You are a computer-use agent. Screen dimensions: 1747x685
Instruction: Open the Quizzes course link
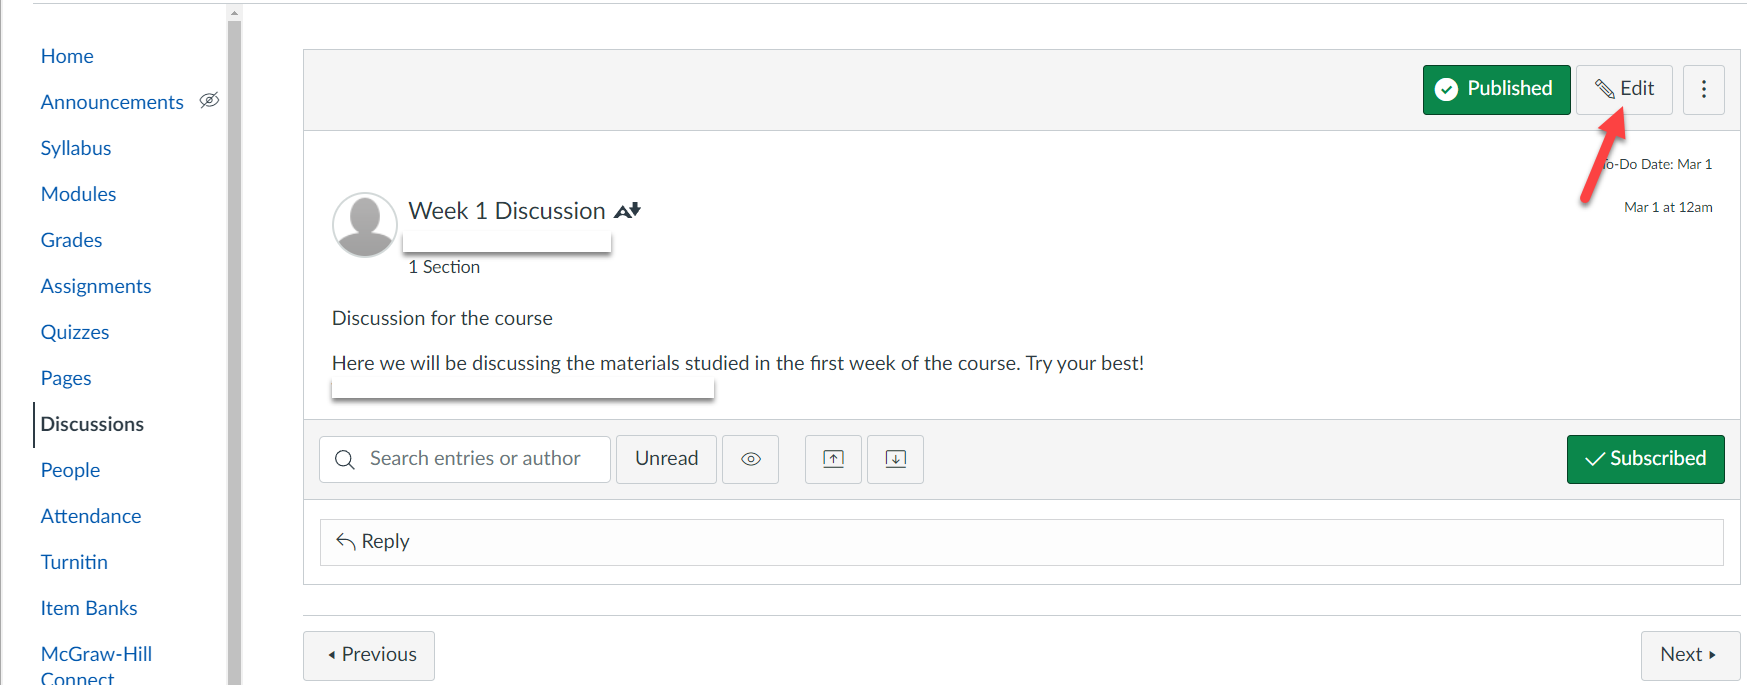75,332
